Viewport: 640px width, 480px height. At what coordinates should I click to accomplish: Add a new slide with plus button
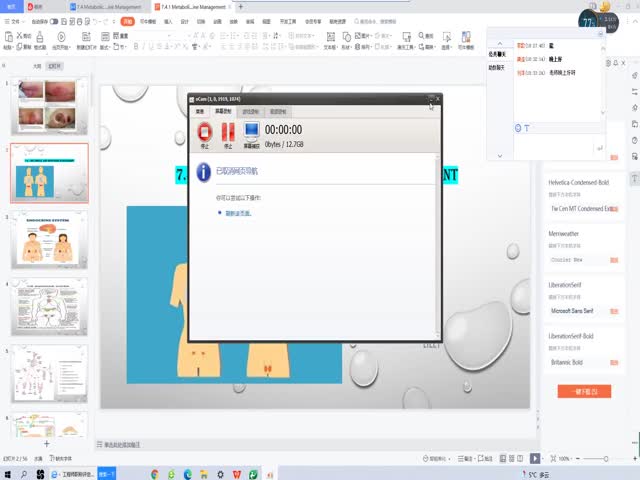46,442
